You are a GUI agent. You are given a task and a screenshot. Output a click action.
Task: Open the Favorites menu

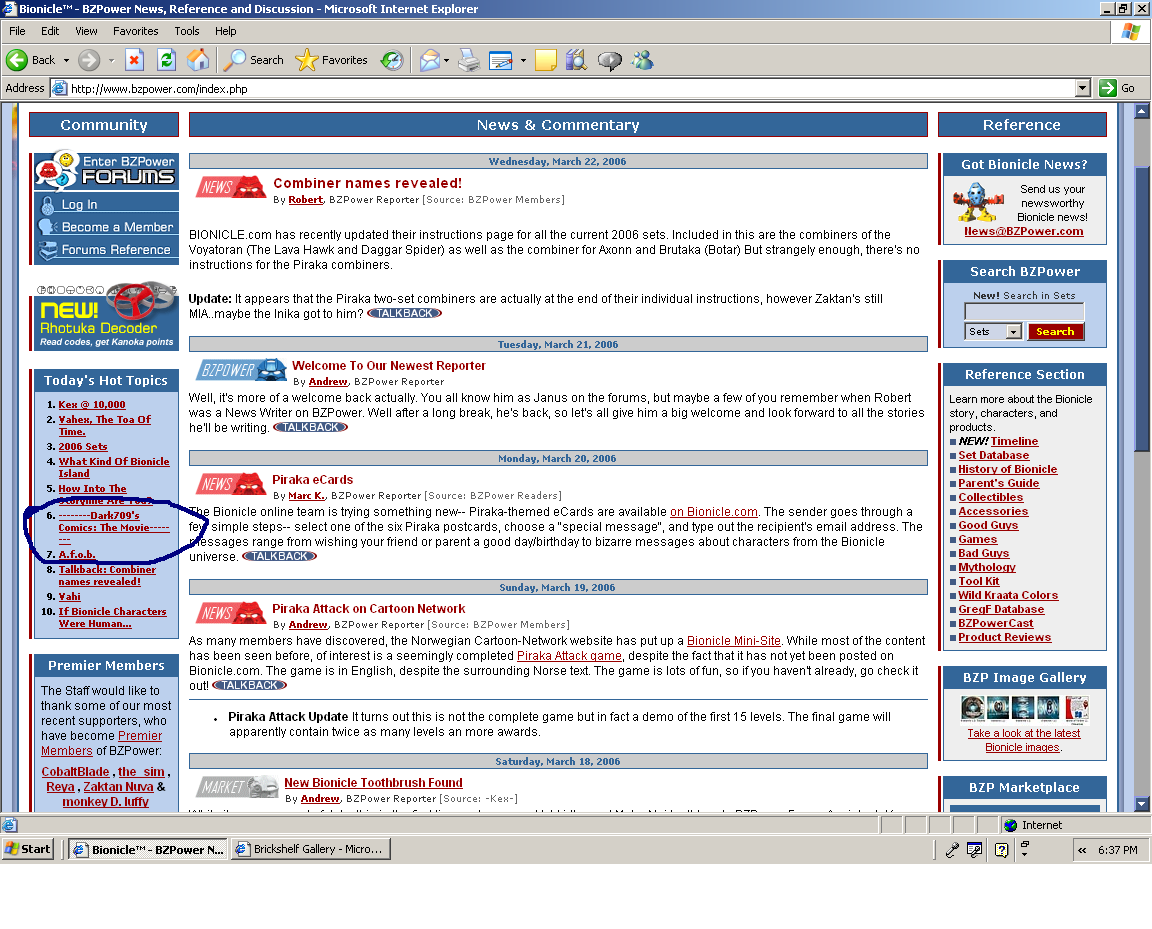pyautogui.click(x=135, y=31)
